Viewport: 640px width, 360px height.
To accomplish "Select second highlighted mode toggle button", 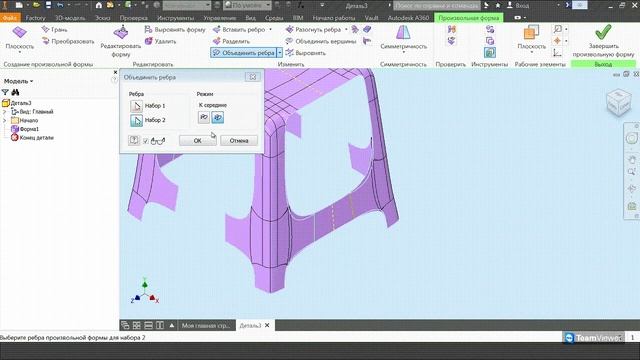I will 218,118.
